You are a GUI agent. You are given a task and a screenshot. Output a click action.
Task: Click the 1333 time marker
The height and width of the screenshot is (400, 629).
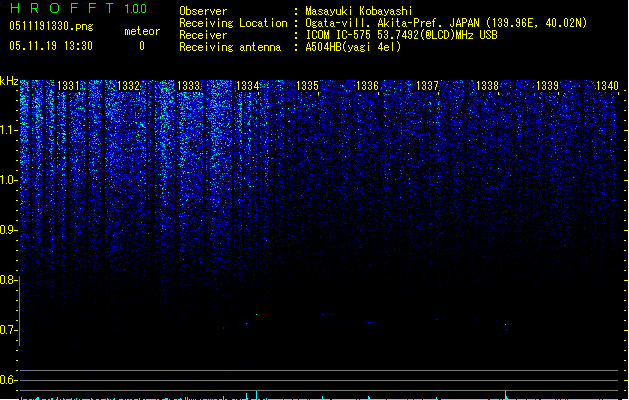tap(188, 86)
